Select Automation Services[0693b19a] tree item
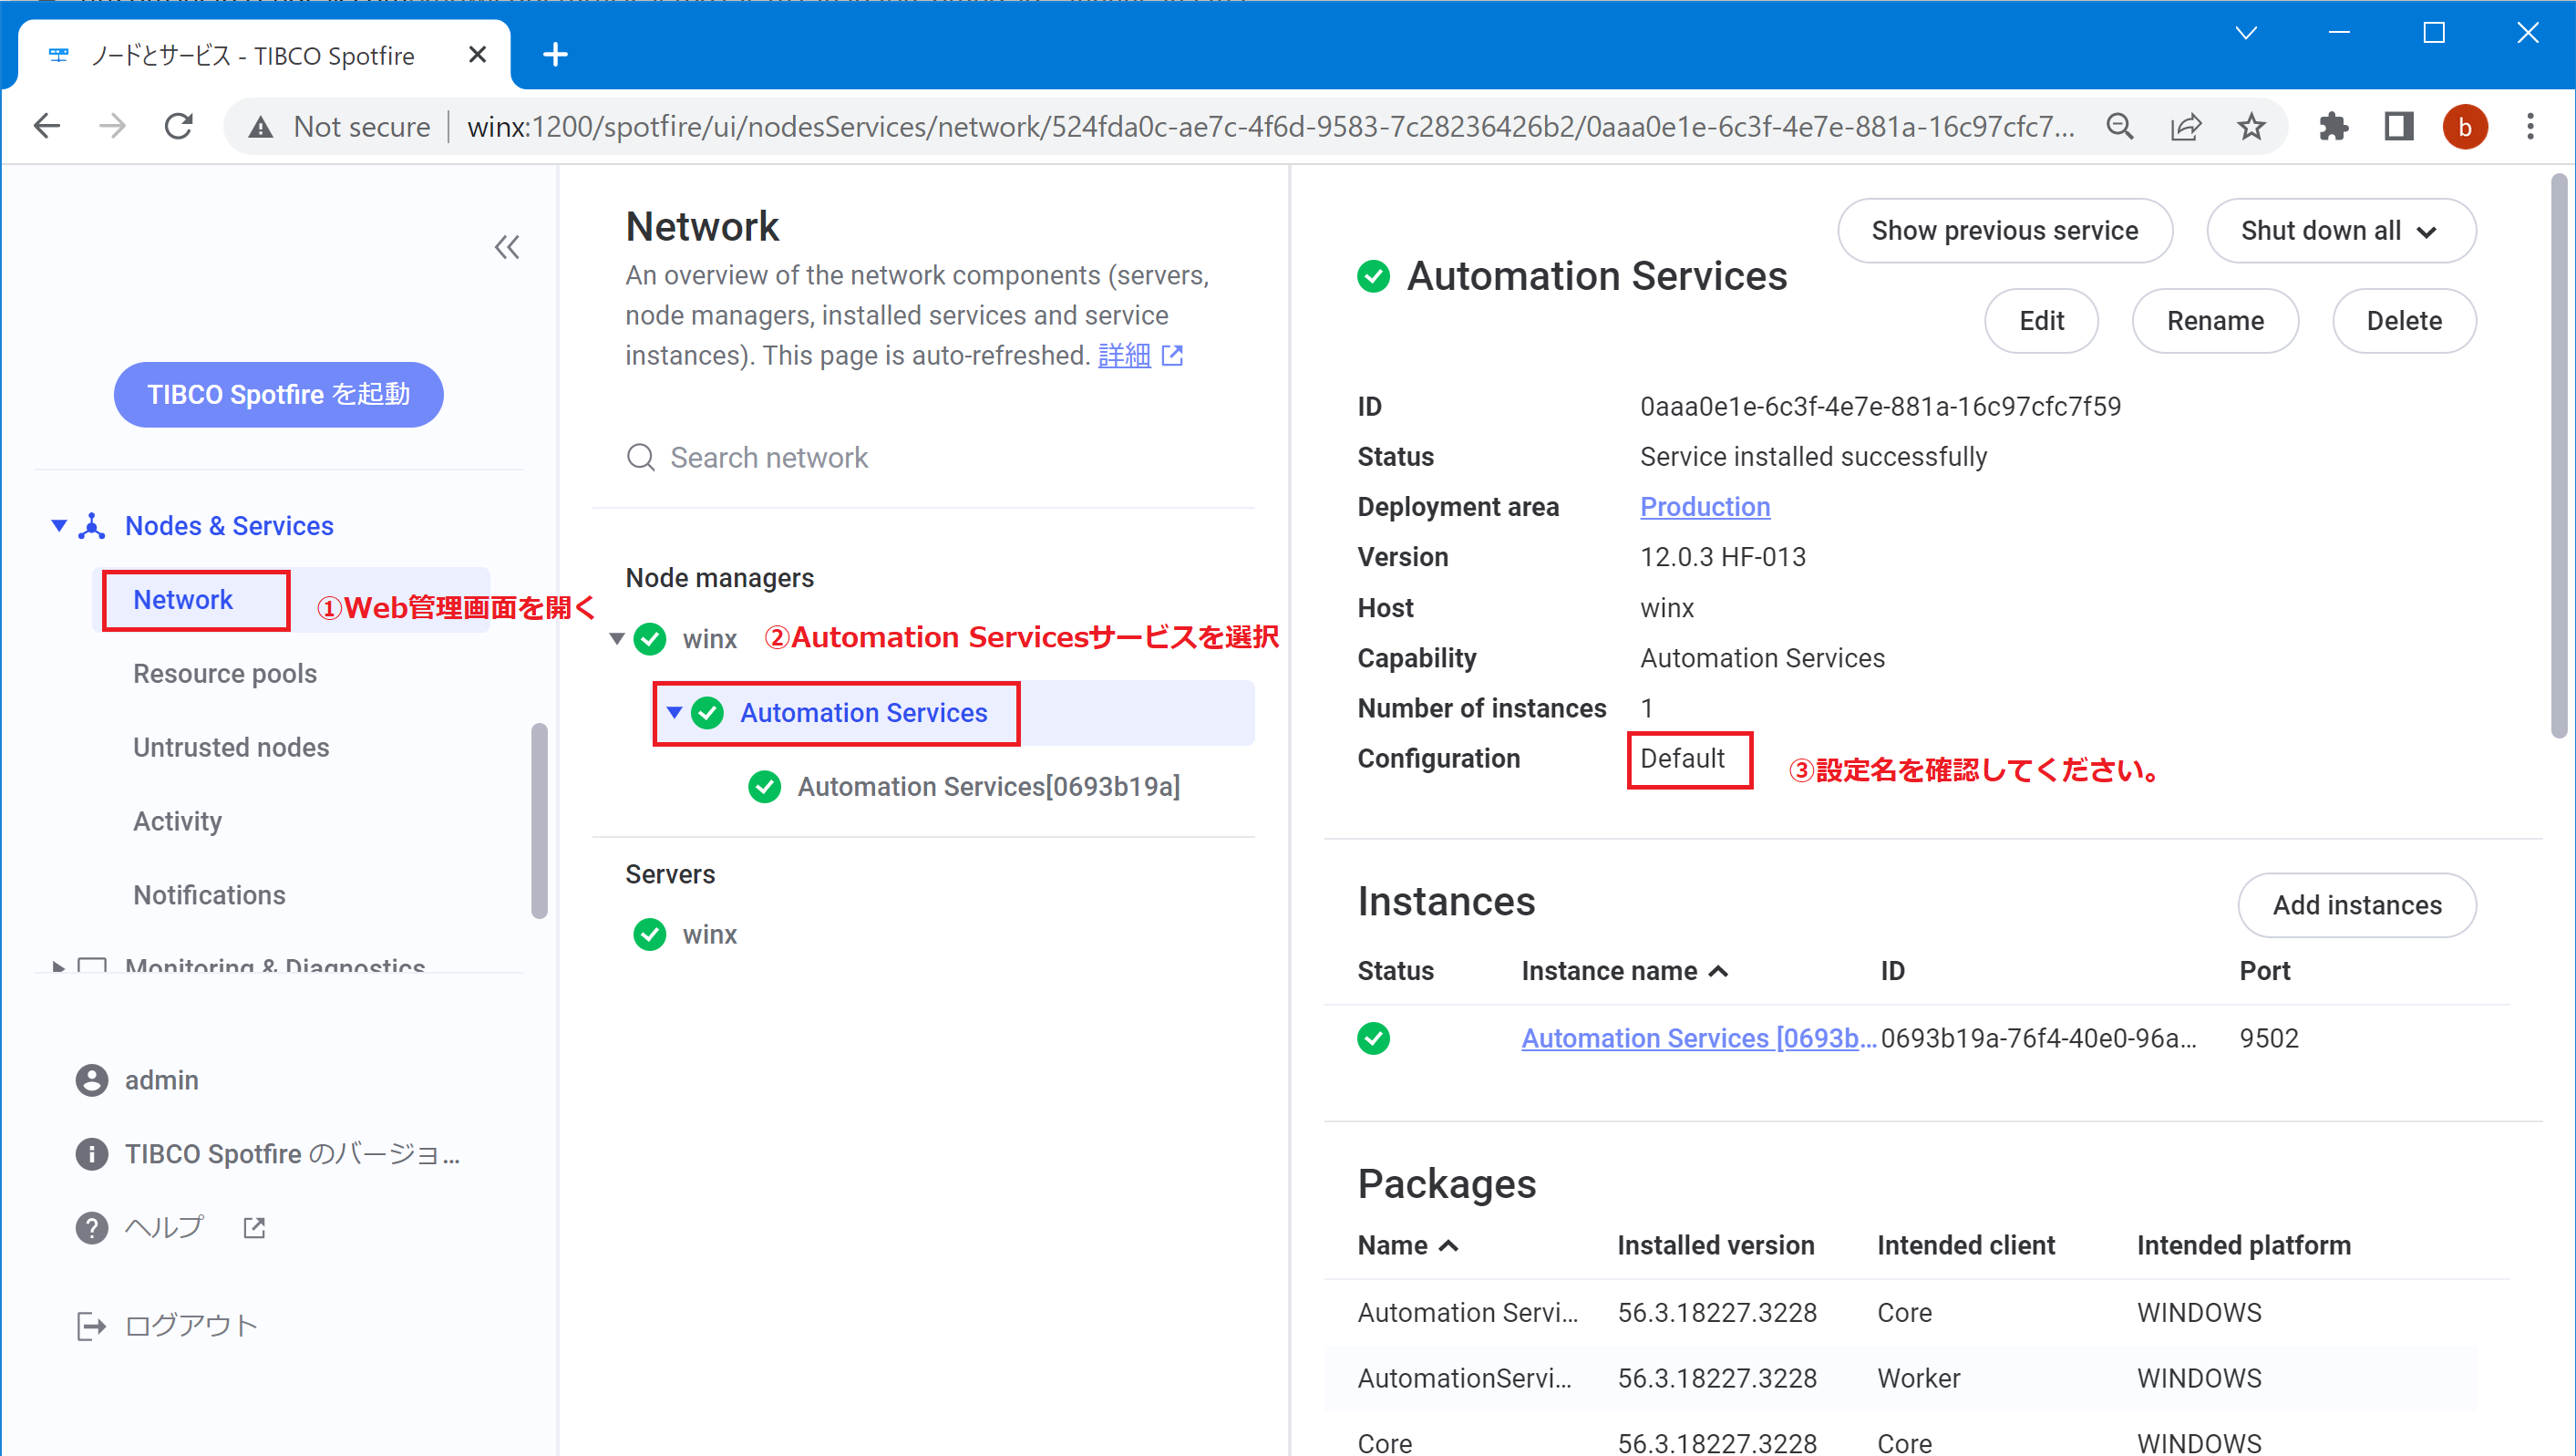The width and height of the screenshot is (2576, 1456). tap(988, 787)
